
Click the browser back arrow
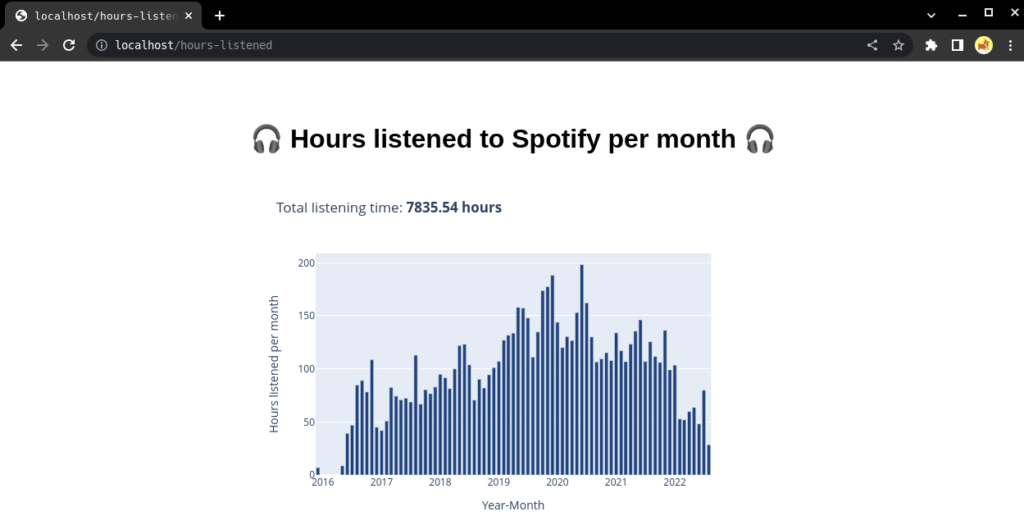coord(16,45)
